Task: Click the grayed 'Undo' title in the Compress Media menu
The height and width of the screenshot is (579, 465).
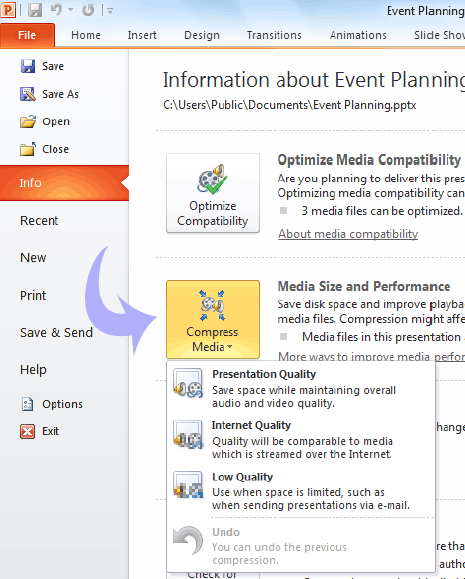Action: tap(226, 532)
